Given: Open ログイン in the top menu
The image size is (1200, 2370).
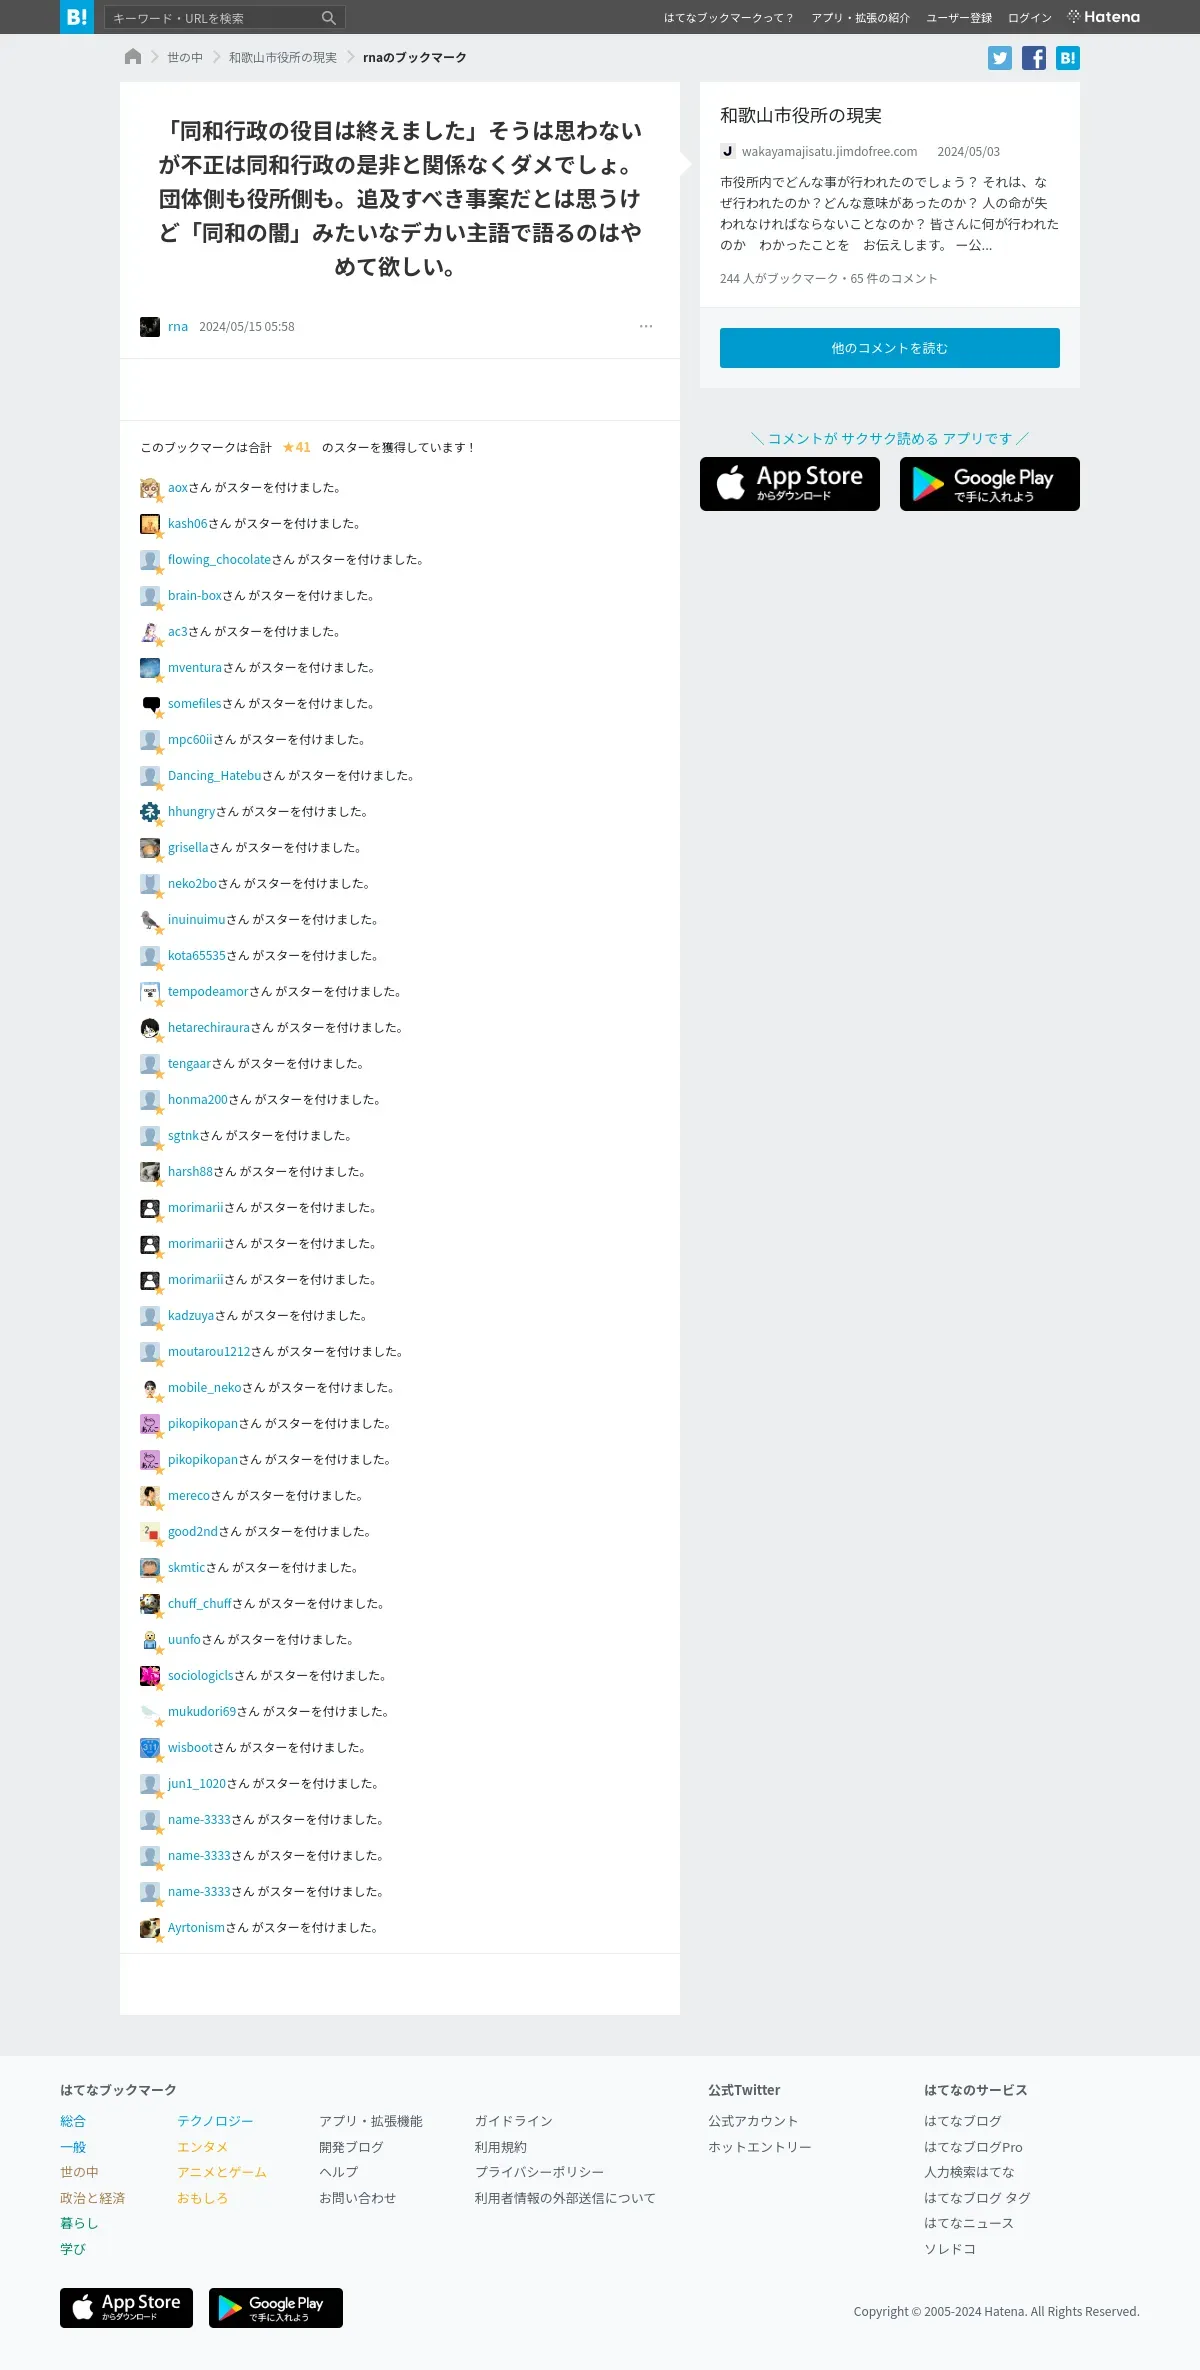Looking at the screenshot, I should point(1030,18).
